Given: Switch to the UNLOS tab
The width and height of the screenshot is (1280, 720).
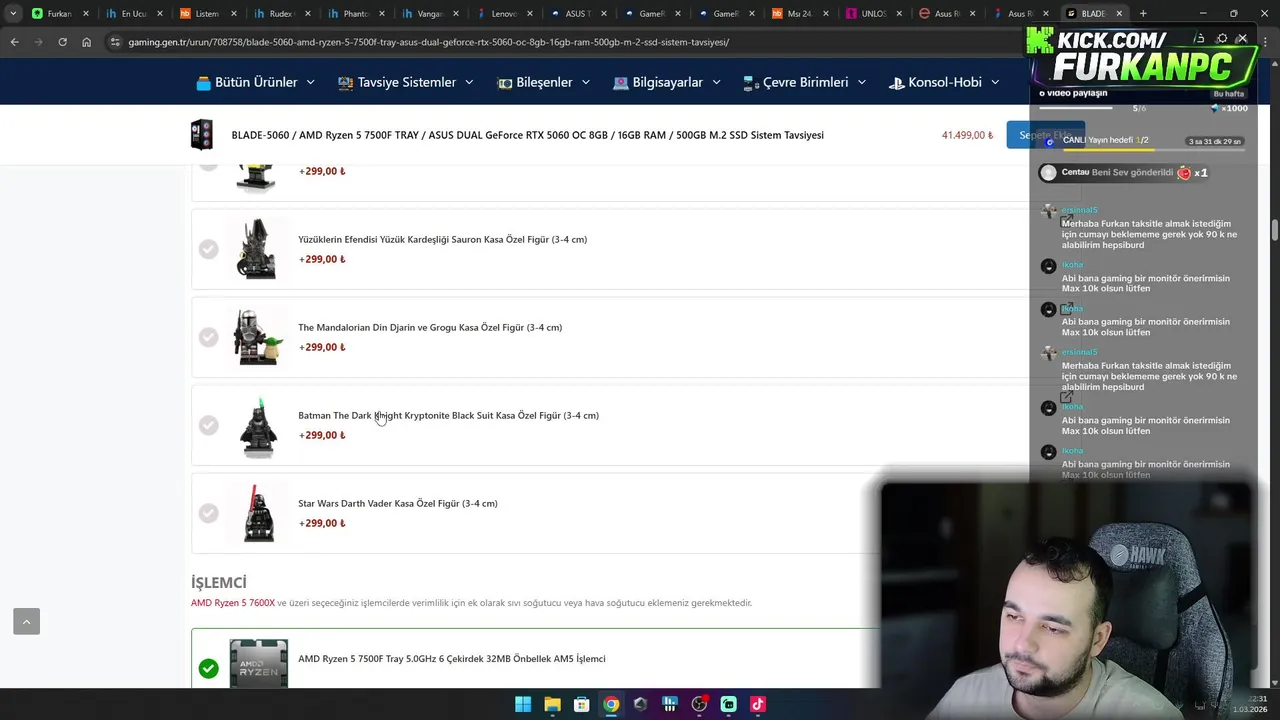Looking at the screenshot, I should coord(872,14).
